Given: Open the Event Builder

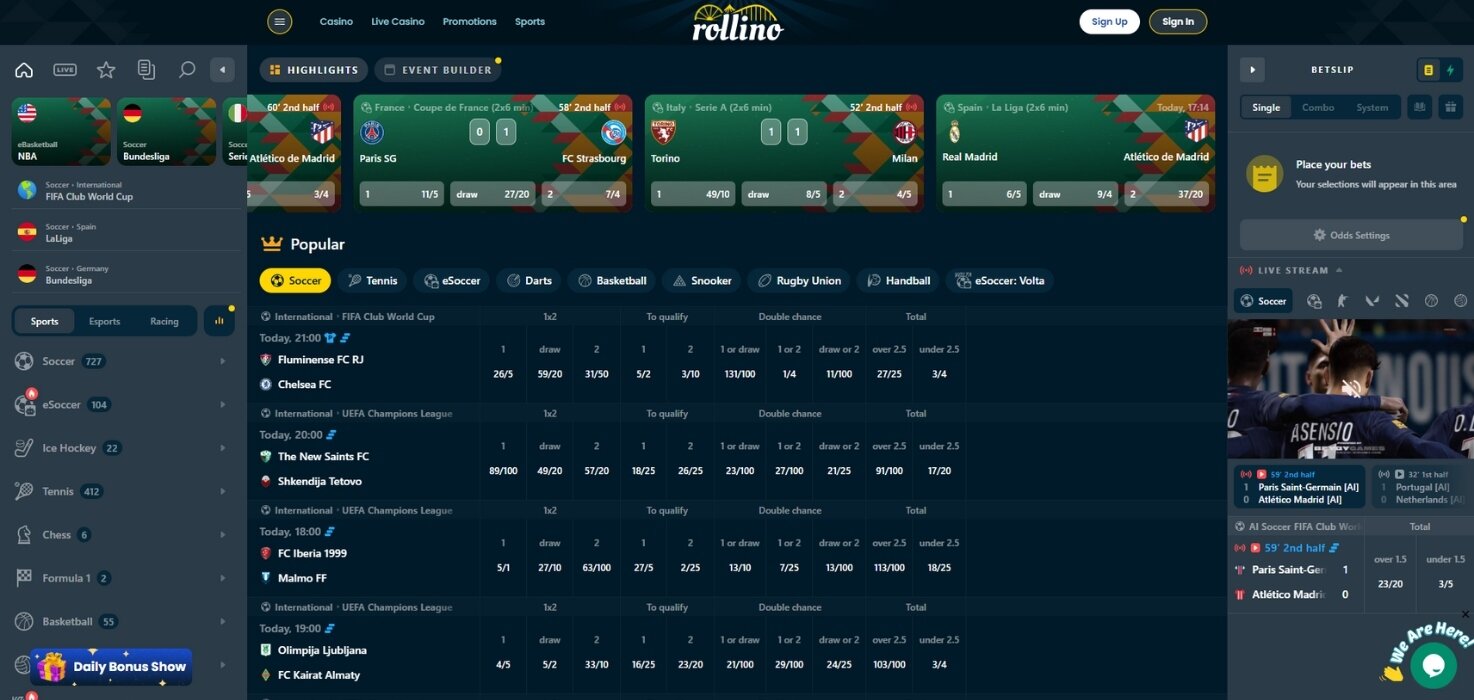Looking at the screenshot, I should click(438, 70).
